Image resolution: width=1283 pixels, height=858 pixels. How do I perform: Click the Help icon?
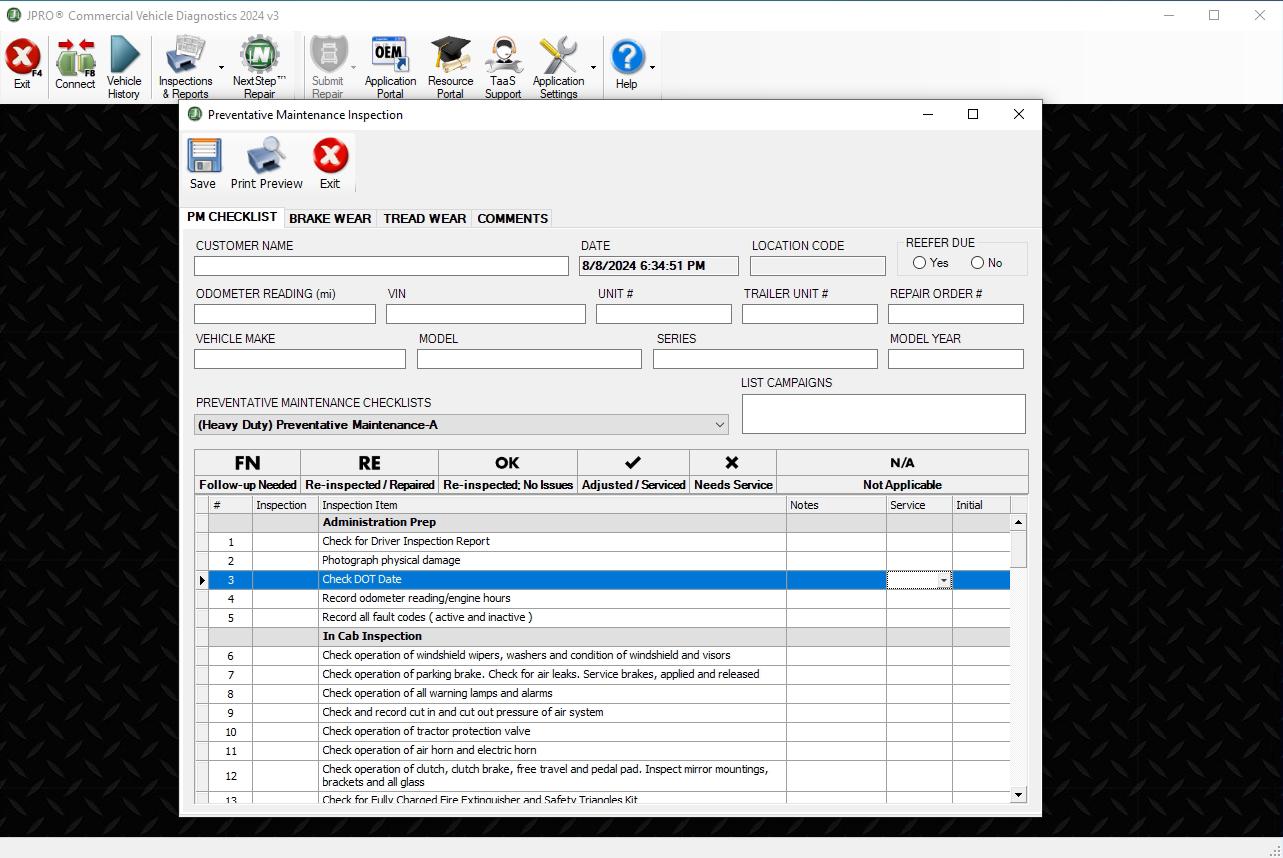coord(629,63)
